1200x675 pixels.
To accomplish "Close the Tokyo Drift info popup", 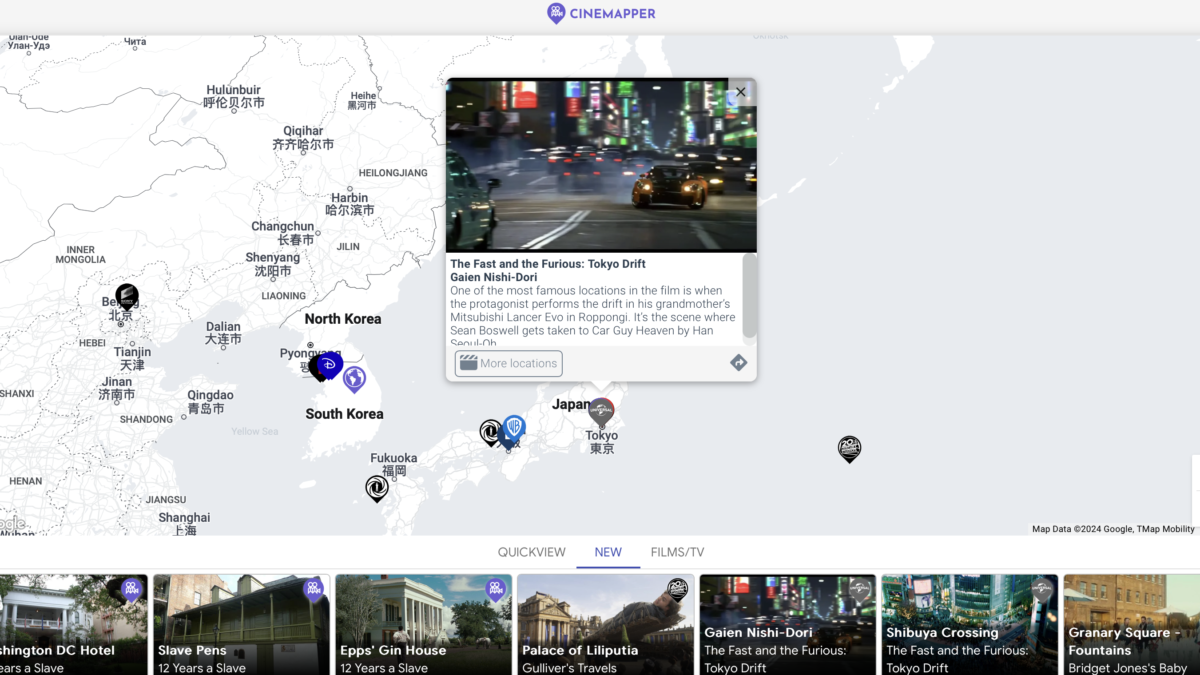I will [741, 92].
